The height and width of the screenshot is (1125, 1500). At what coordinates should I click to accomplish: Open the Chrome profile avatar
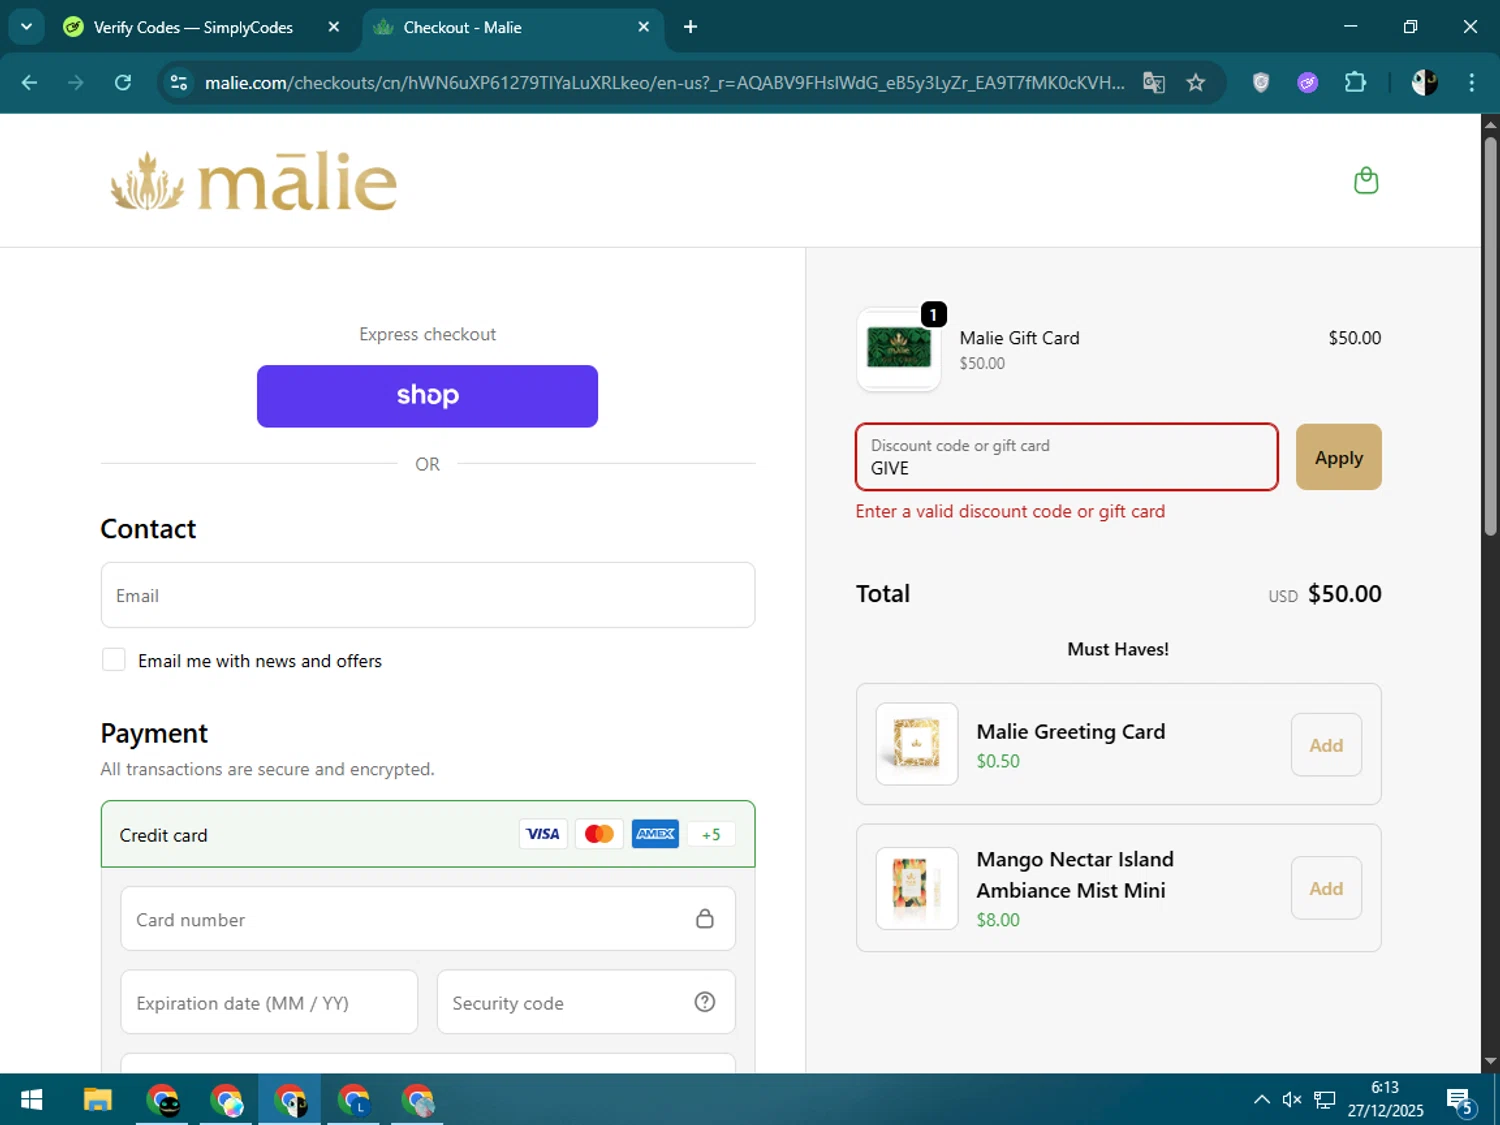tap(1424, 83)
